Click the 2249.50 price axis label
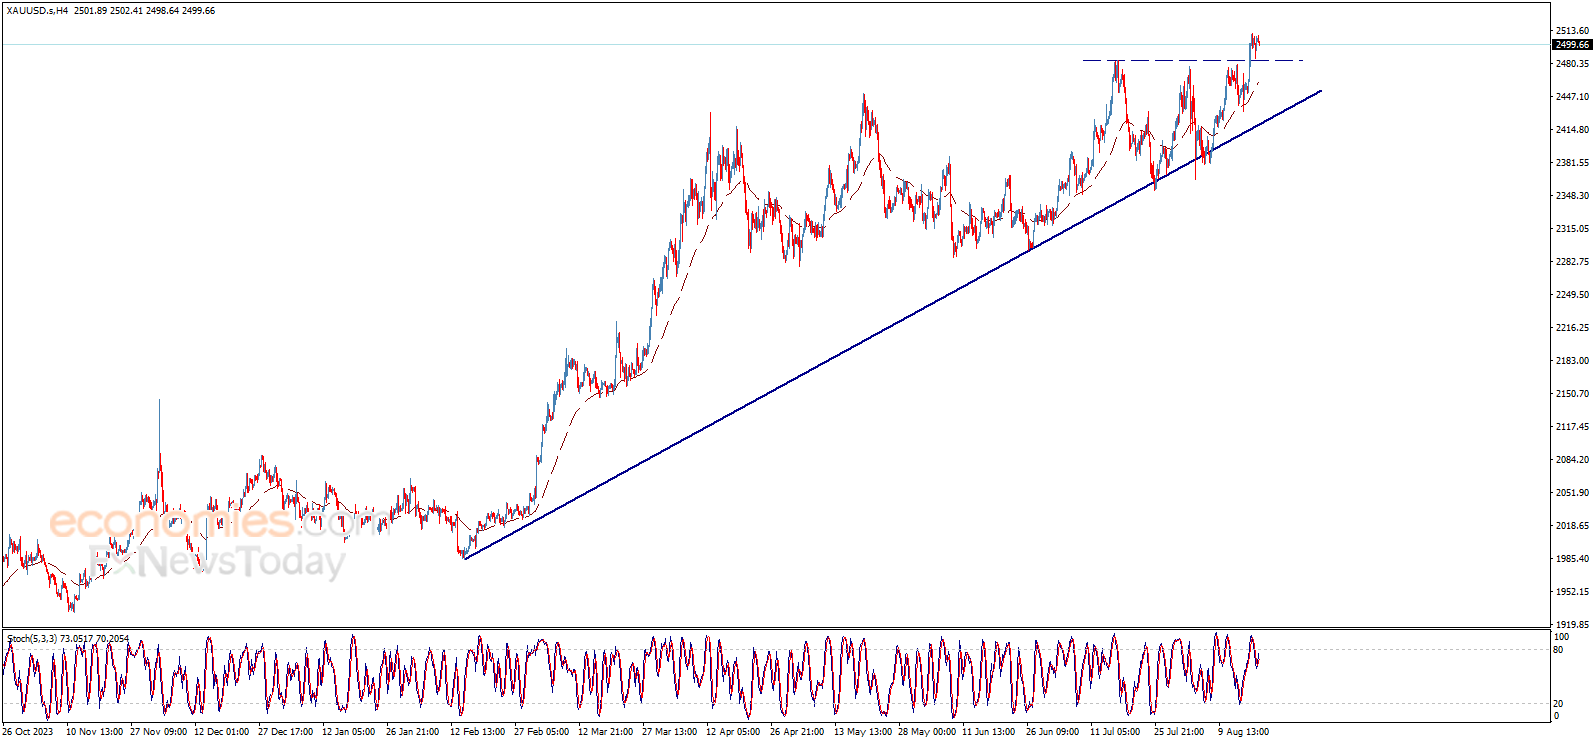This screenshot has width=1596, height=743. 1572,295
